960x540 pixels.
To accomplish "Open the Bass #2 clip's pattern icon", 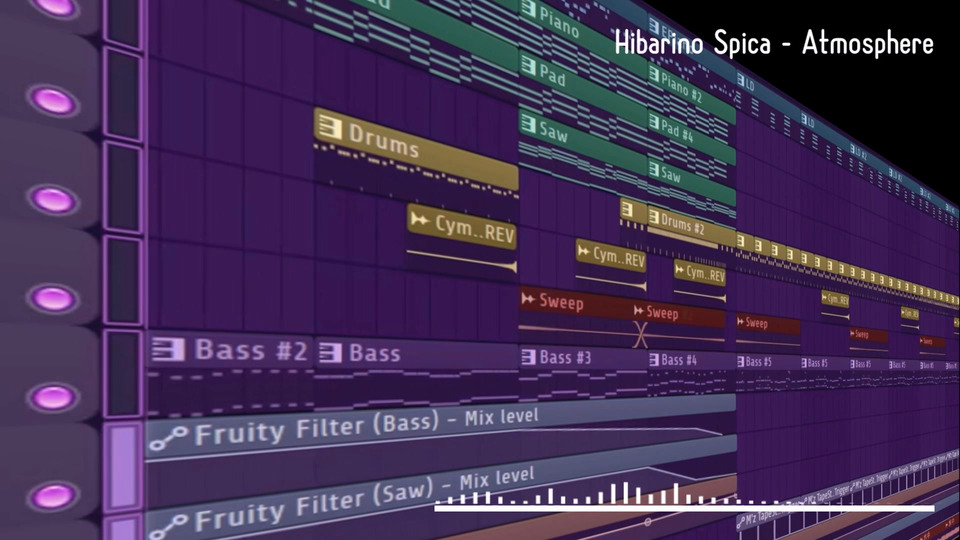I will (168, 350).
